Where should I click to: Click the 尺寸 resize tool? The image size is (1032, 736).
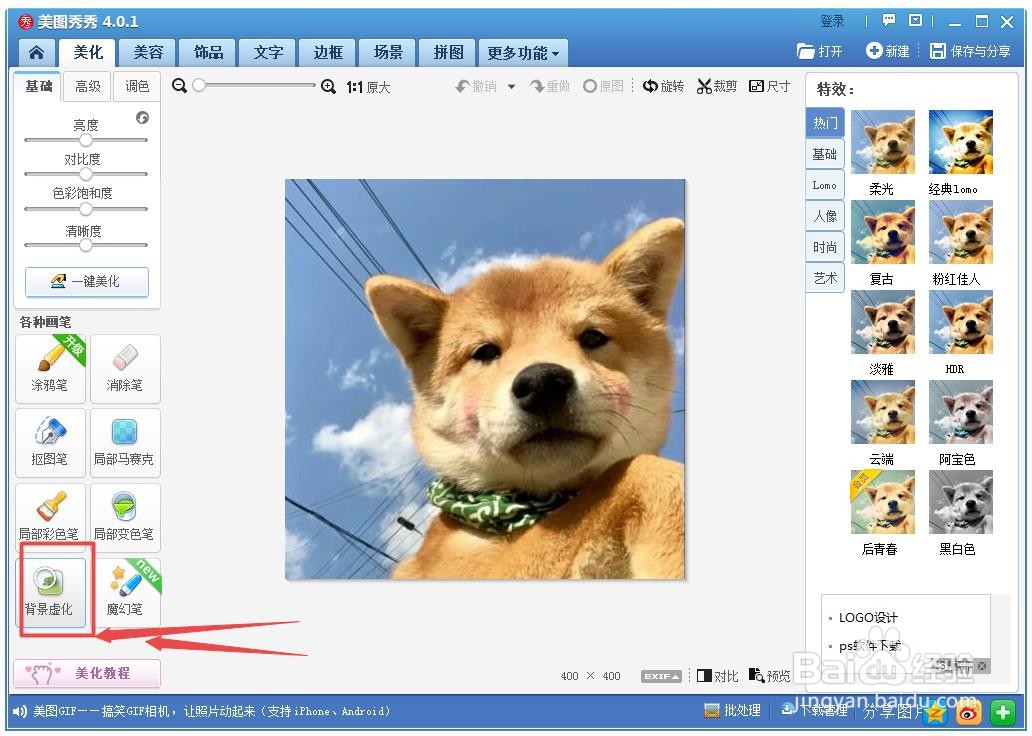point(769,86)
